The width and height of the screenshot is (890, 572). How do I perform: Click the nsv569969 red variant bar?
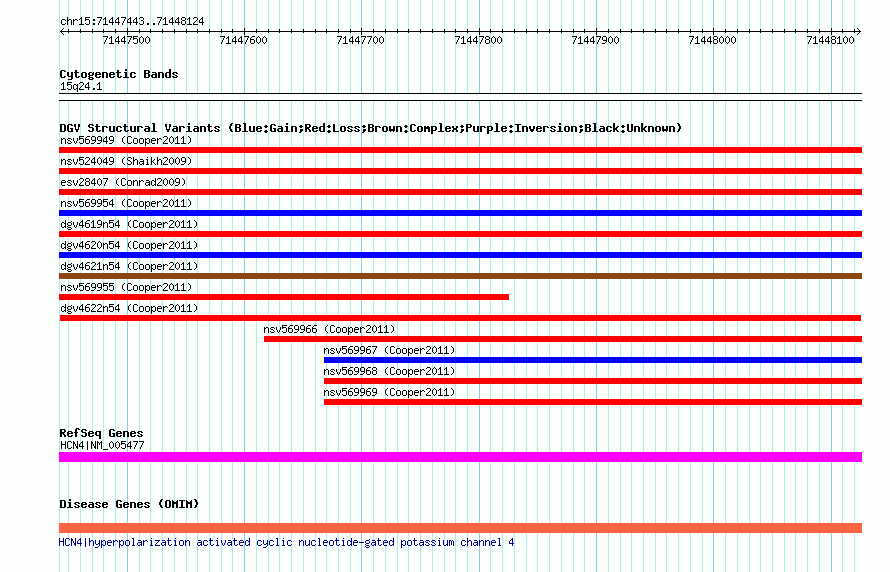pos(593,402)
